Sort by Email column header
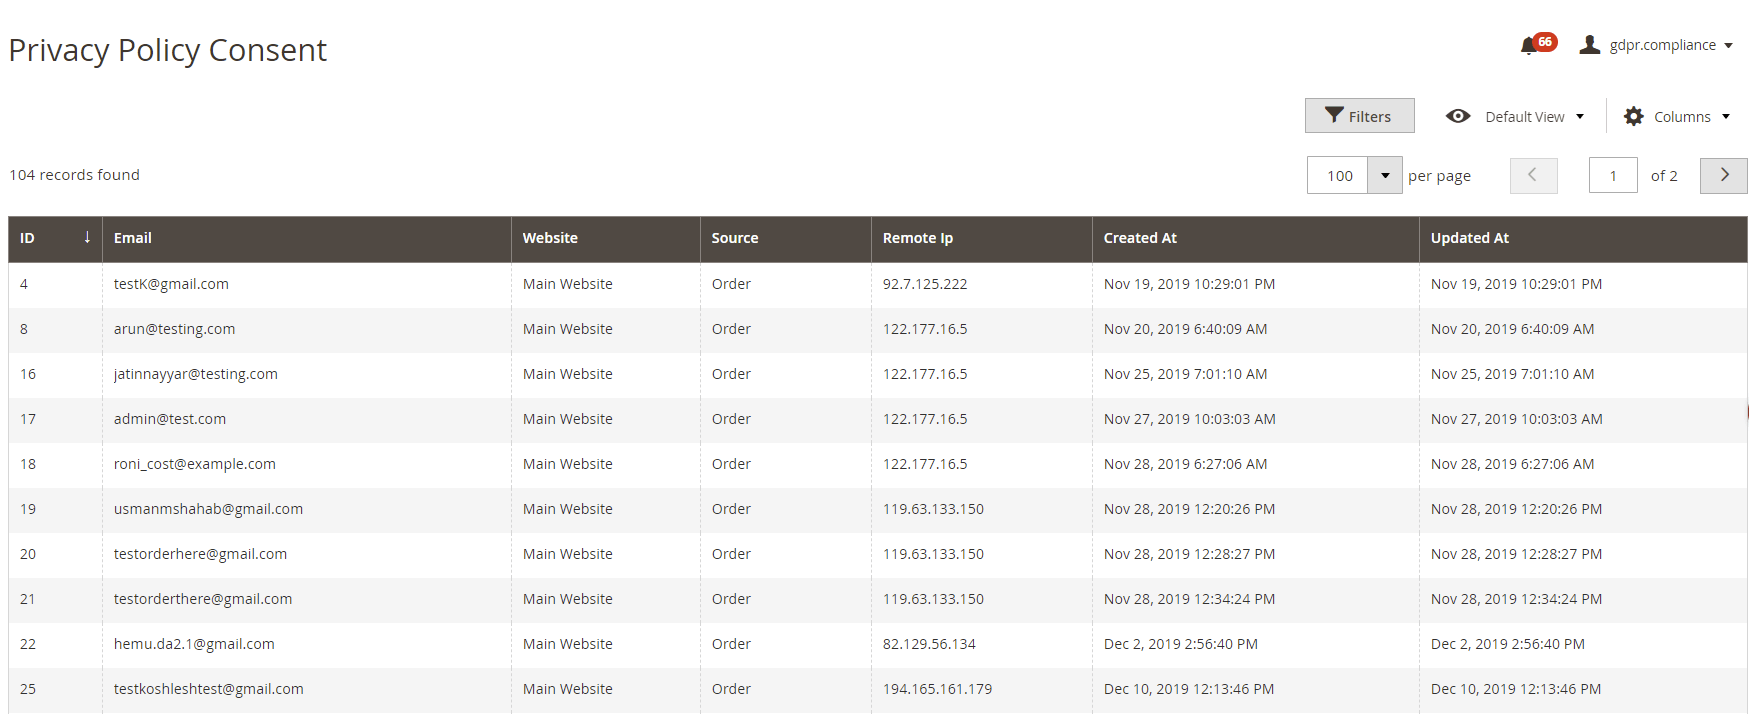The width and height of the screenshot is (1749, 714). pos(133,238)
